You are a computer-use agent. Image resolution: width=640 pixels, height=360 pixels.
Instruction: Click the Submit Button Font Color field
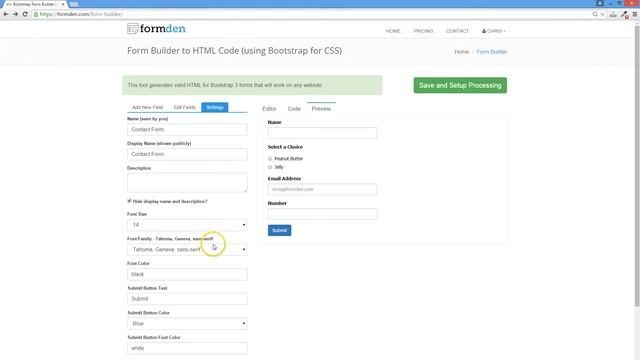pyautogui.click(x=187, y=348)
